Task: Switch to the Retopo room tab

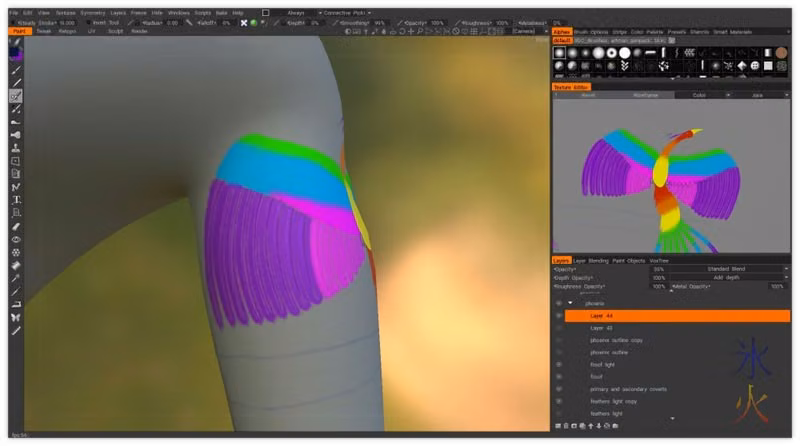Action: coord(67,32)
